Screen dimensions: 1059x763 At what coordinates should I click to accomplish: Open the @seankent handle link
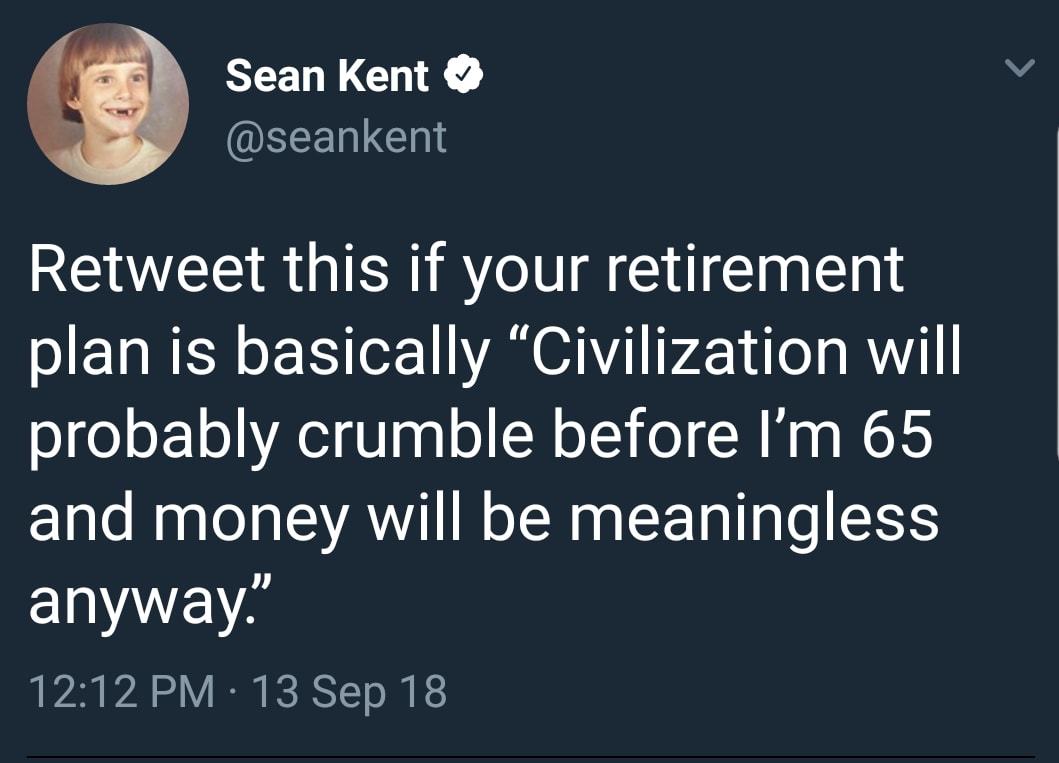tap(336, 137)
